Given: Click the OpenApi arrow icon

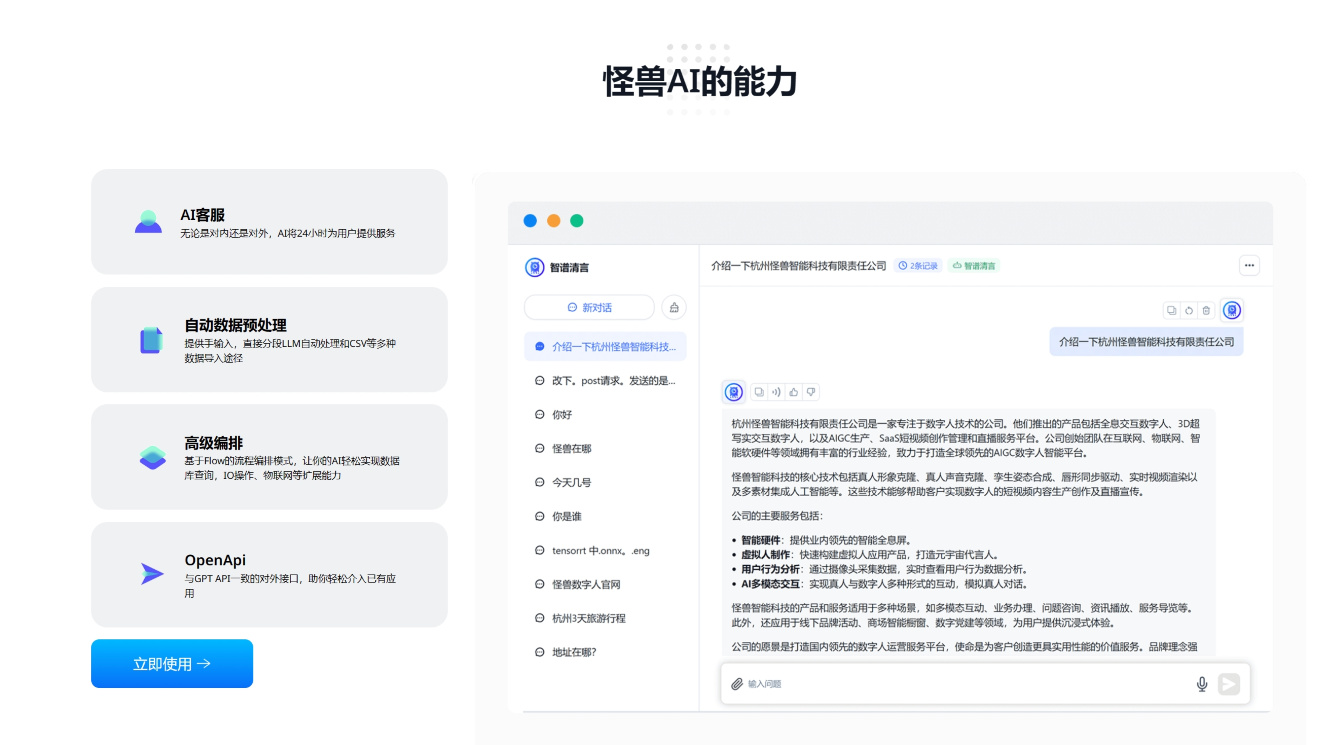Looking at the screenshot, I should pyautogui.click(x=151, y=574).
